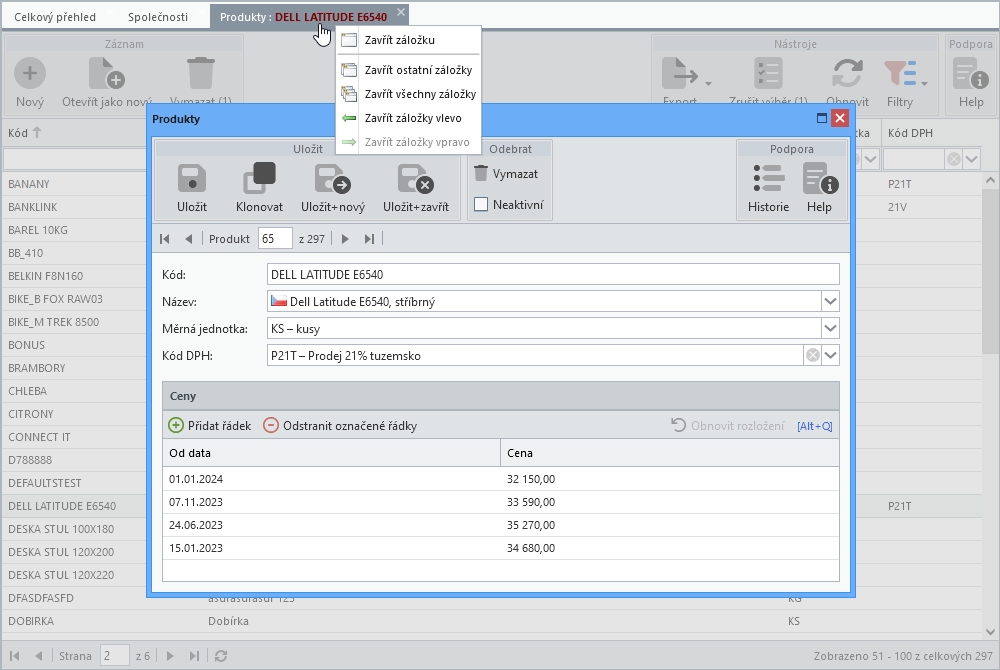Click Obnovit refresh in Nástroje
Screen dimensions: 1000x670
click(847, 82)
